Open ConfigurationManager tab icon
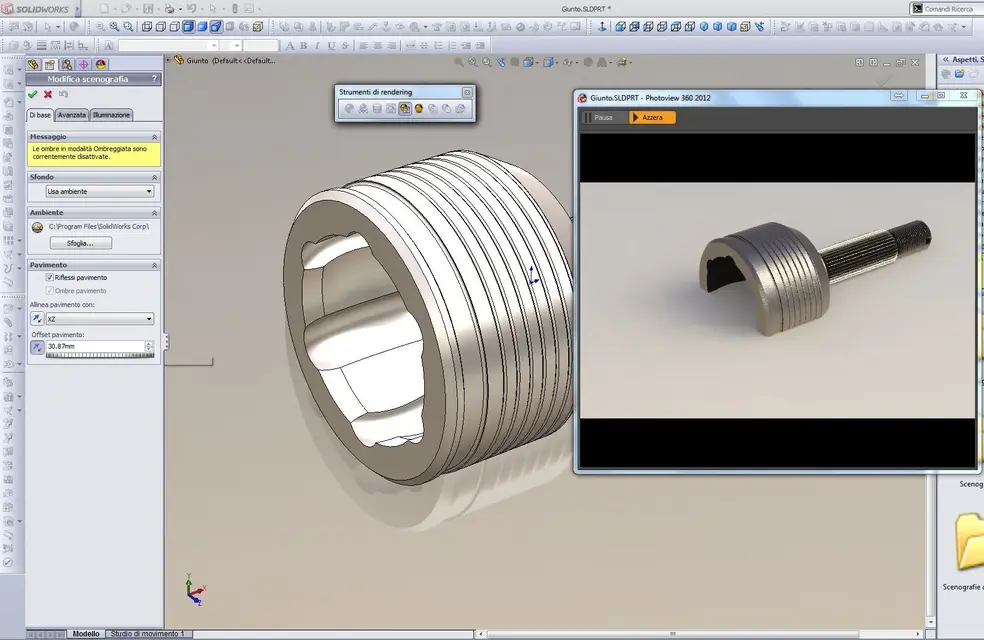984x640 pixels. pyautogui.click(x=67, y=64)
